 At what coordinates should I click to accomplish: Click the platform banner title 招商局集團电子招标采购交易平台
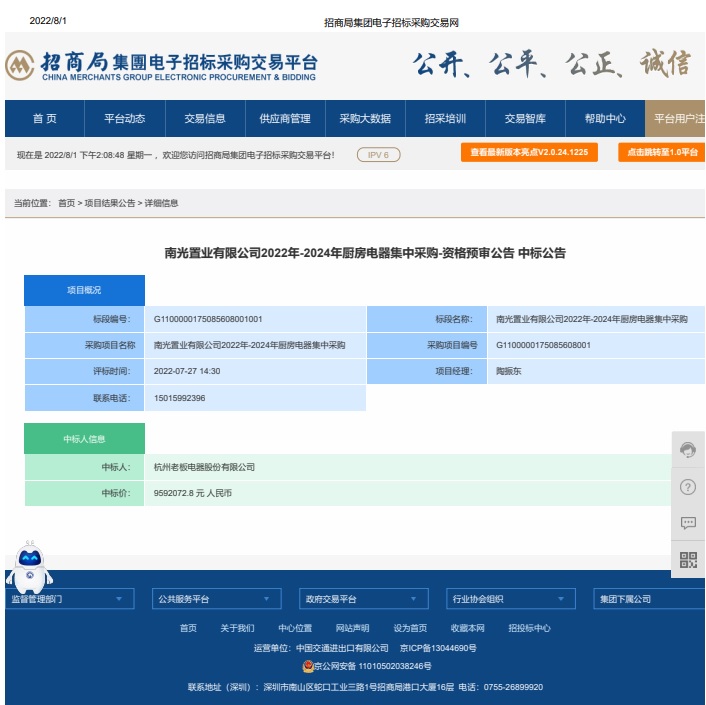click(179, 62)
